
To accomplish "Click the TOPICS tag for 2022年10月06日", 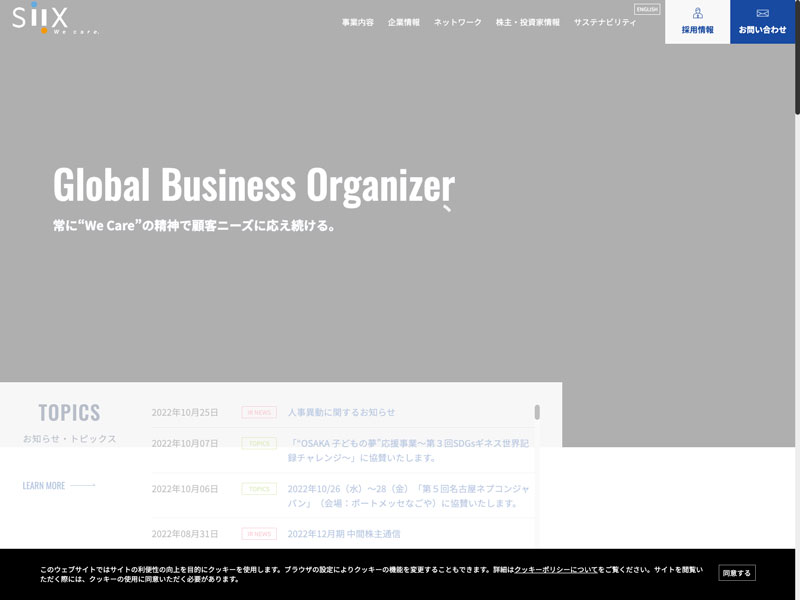I will [259, 489].
